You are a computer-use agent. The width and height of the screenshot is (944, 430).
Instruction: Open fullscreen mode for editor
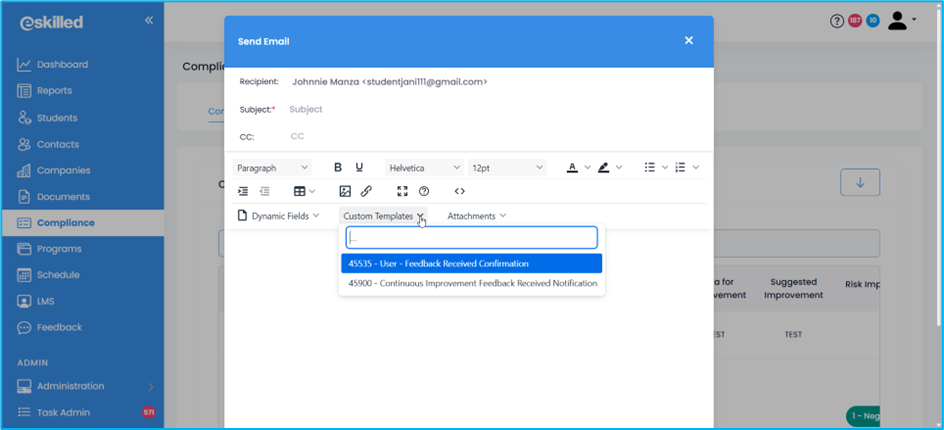tap(402, 191)
